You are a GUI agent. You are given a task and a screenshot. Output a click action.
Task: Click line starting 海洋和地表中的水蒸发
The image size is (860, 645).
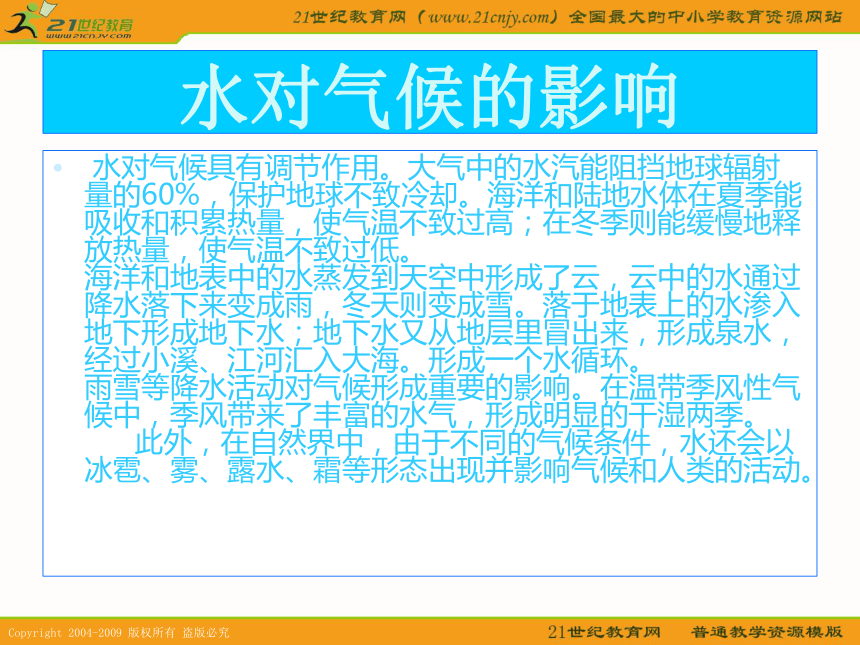(443, 278)
